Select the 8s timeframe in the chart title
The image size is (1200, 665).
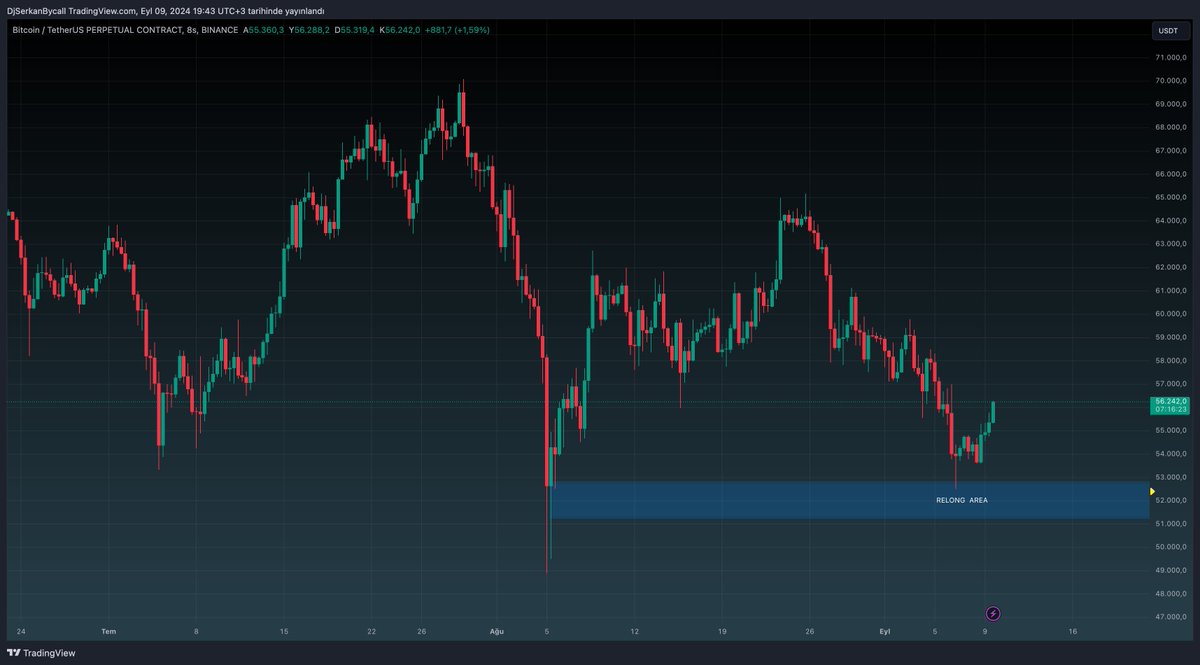coord(192,30)
